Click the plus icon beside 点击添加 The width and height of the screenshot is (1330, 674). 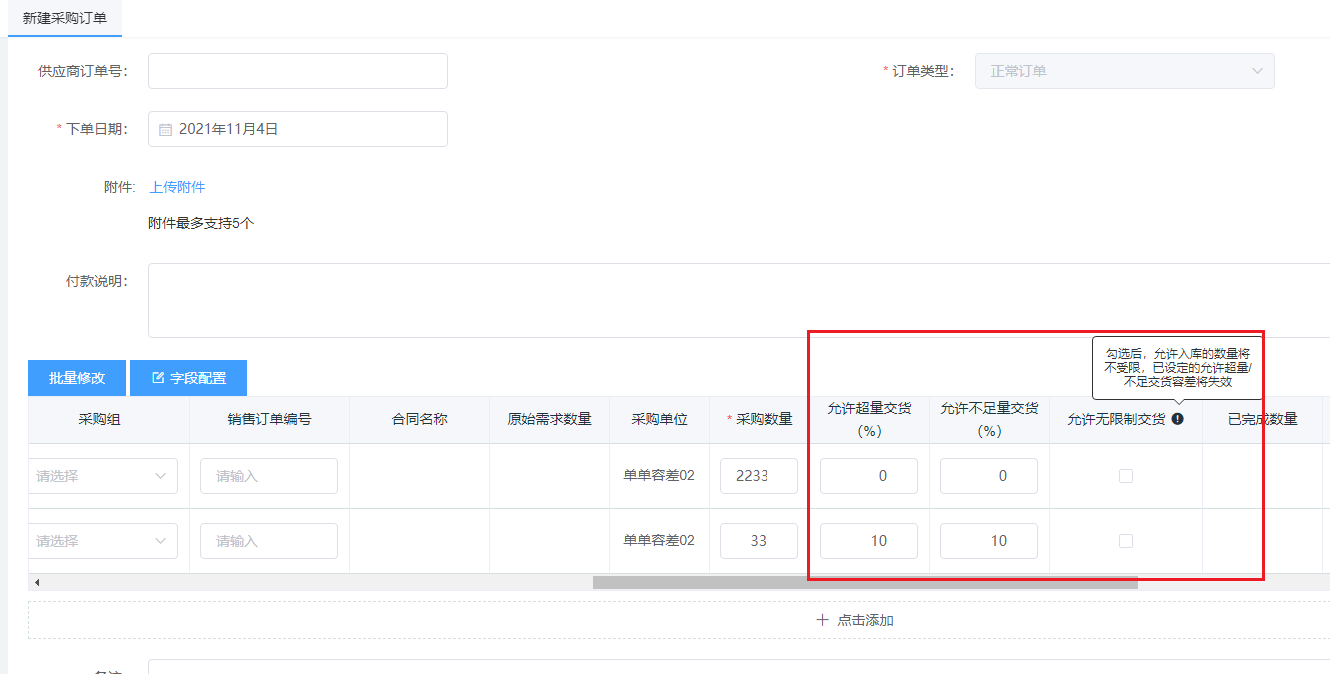pyautogui.click(x=822, y=620)
